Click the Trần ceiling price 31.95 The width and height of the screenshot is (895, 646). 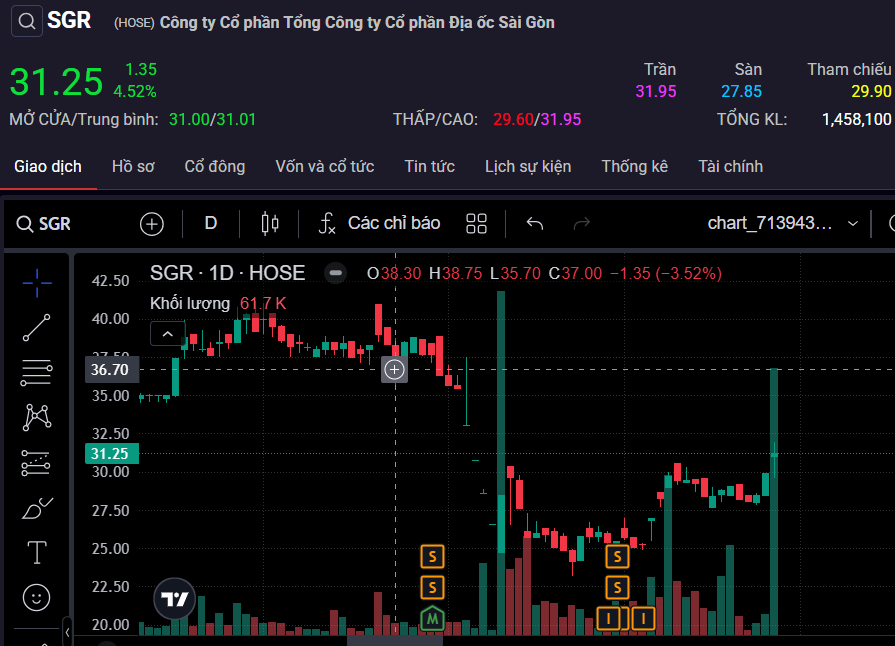click(656, 91)
